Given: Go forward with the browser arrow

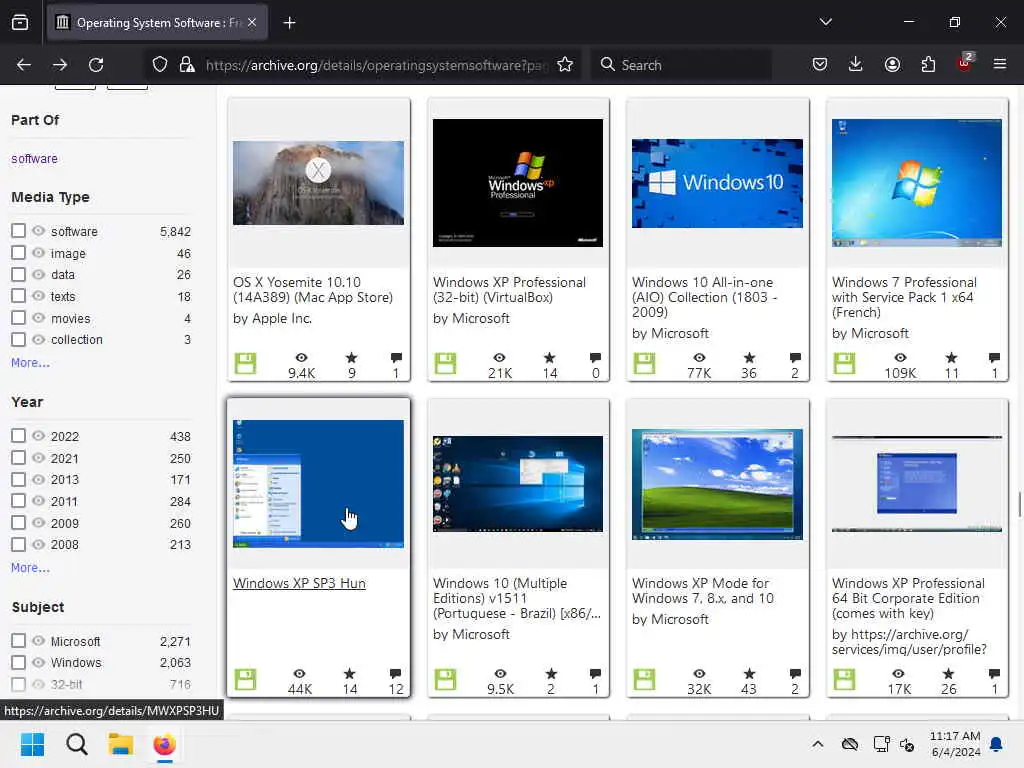Looking at the screenshot, I should [60, 65].
